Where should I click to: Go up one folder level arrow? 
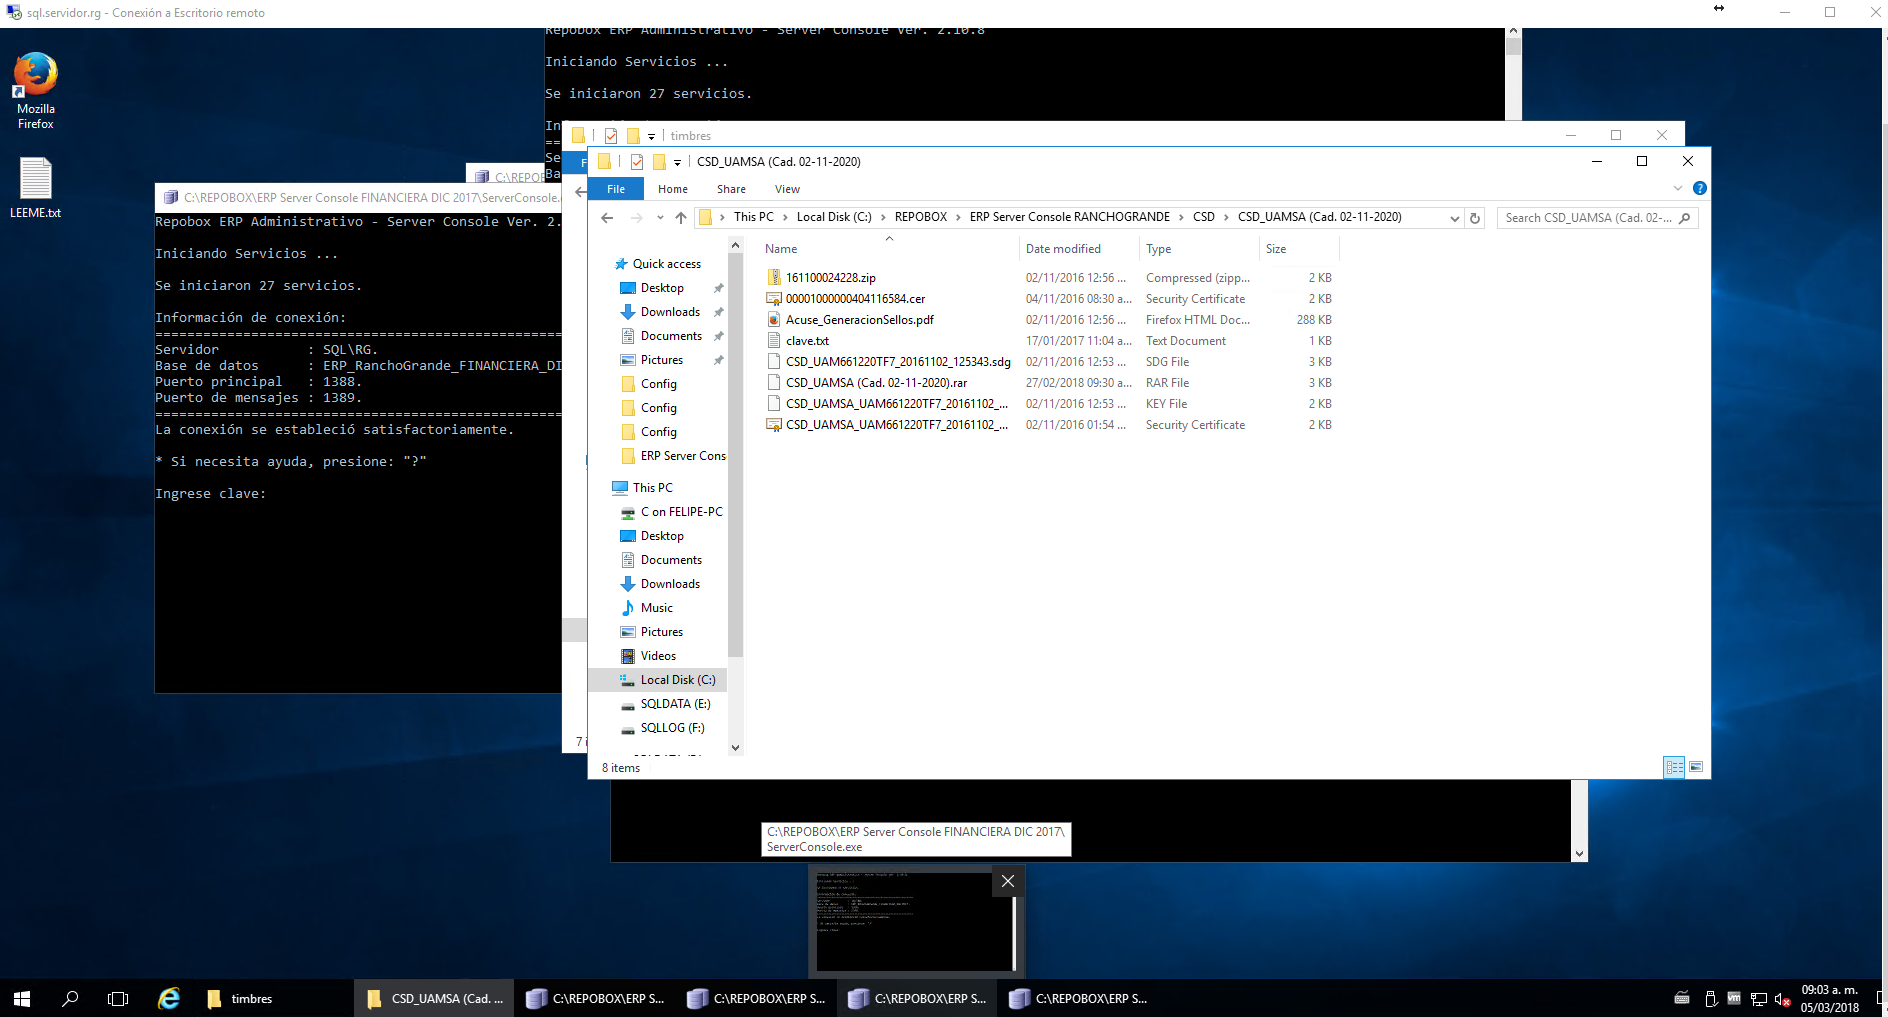(x=681, y=217)
